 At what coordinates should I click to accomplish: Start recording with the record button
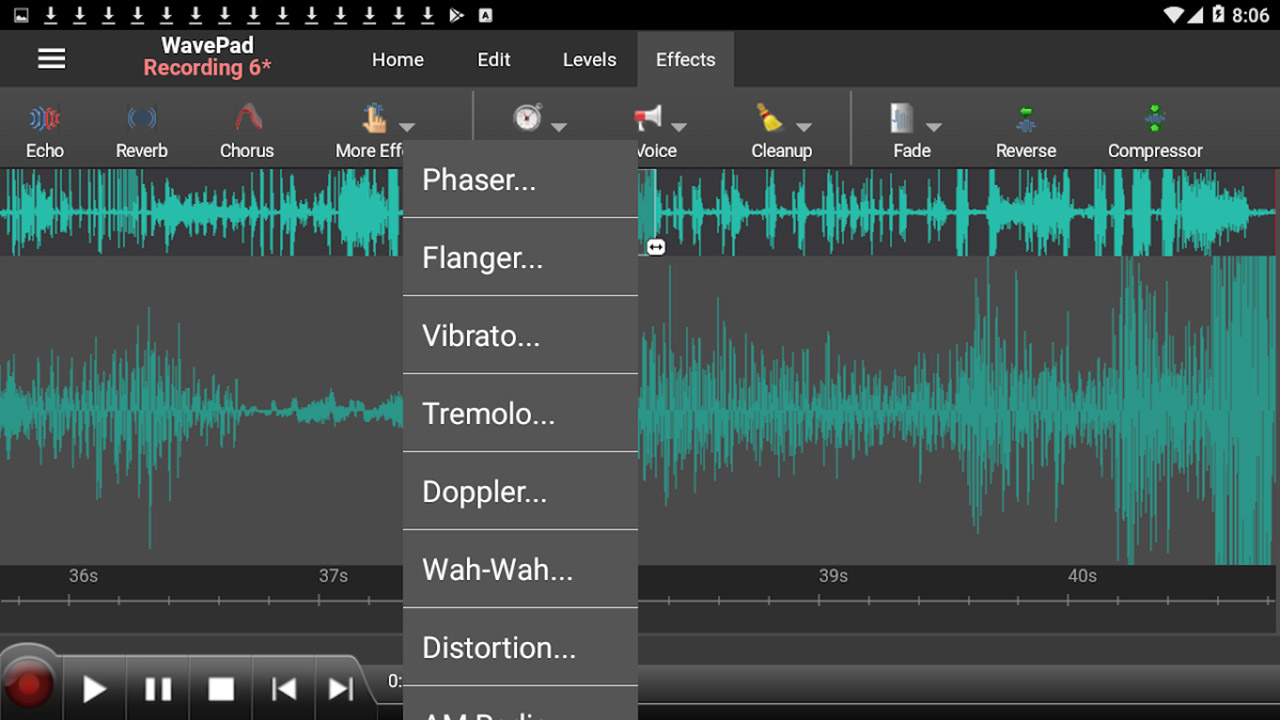30,685
